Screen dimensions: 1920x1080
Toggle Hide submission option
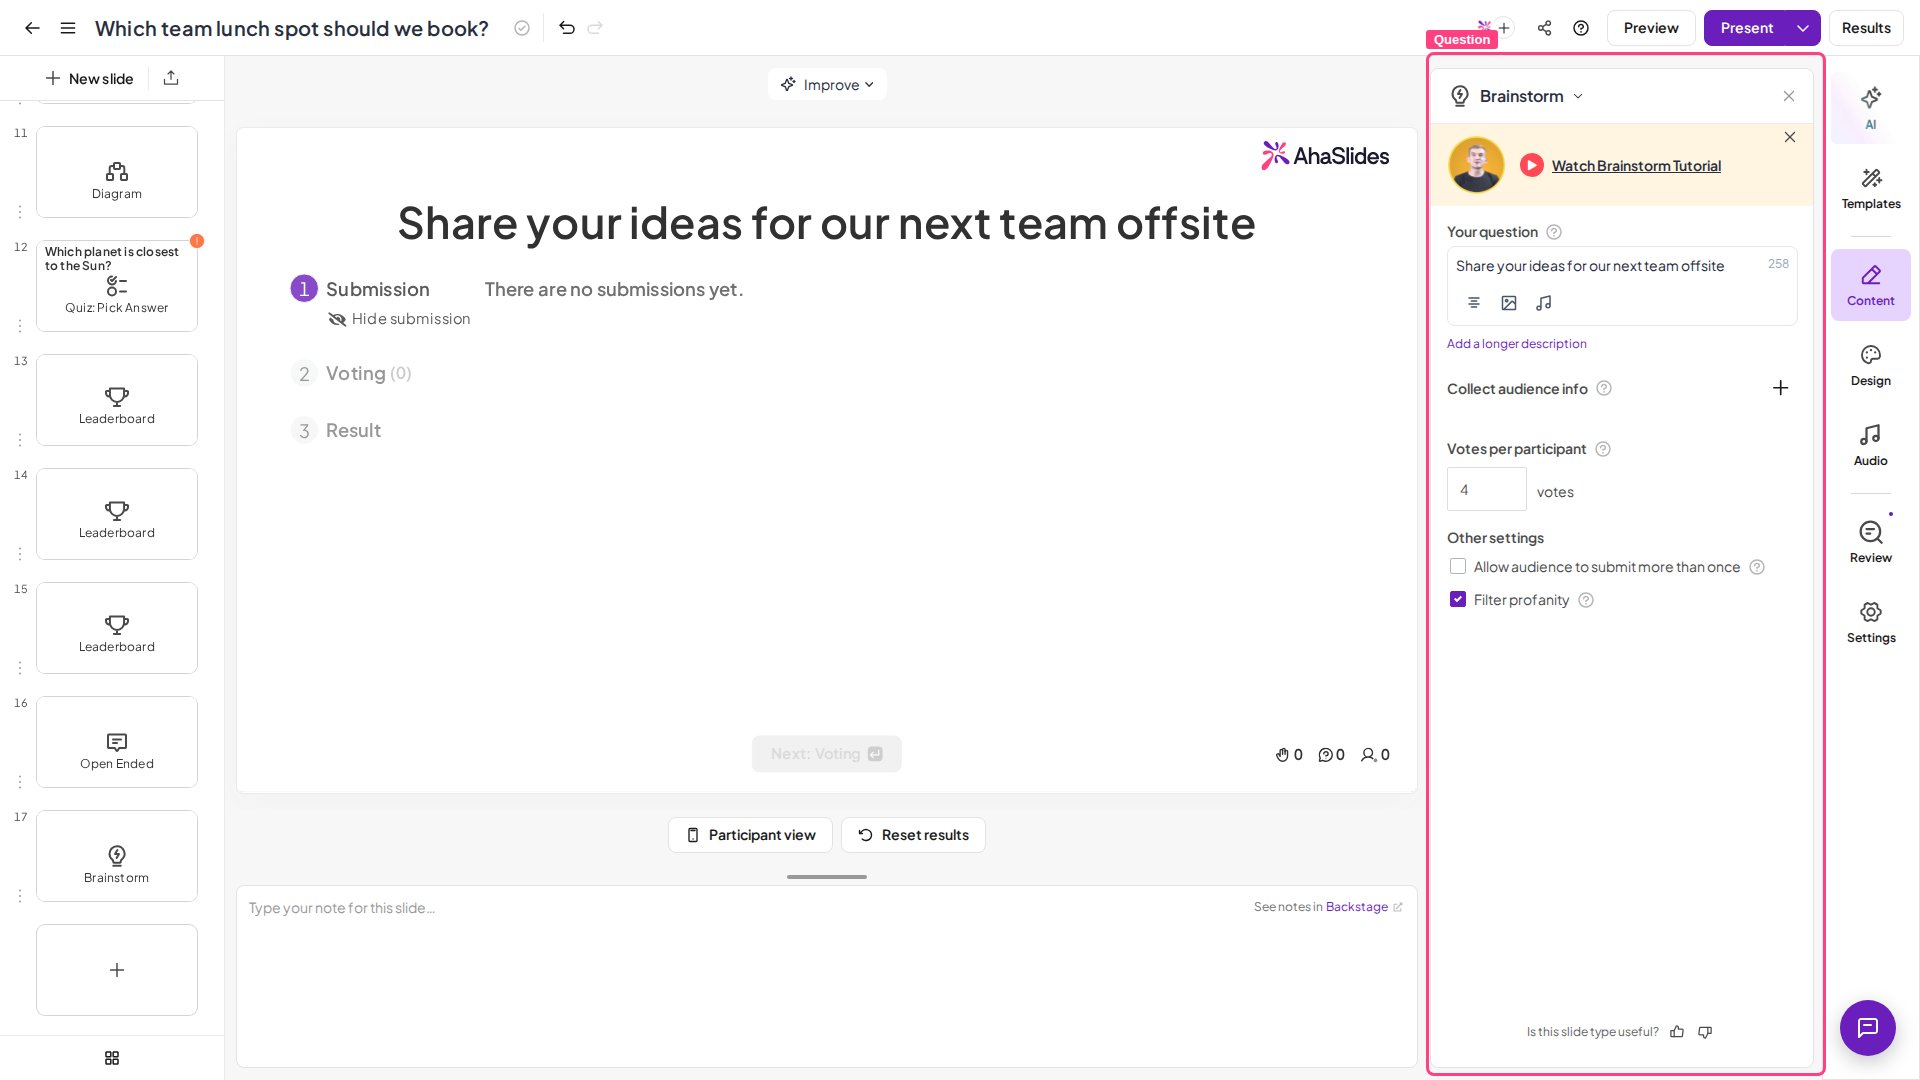click(x=400, y=319)
